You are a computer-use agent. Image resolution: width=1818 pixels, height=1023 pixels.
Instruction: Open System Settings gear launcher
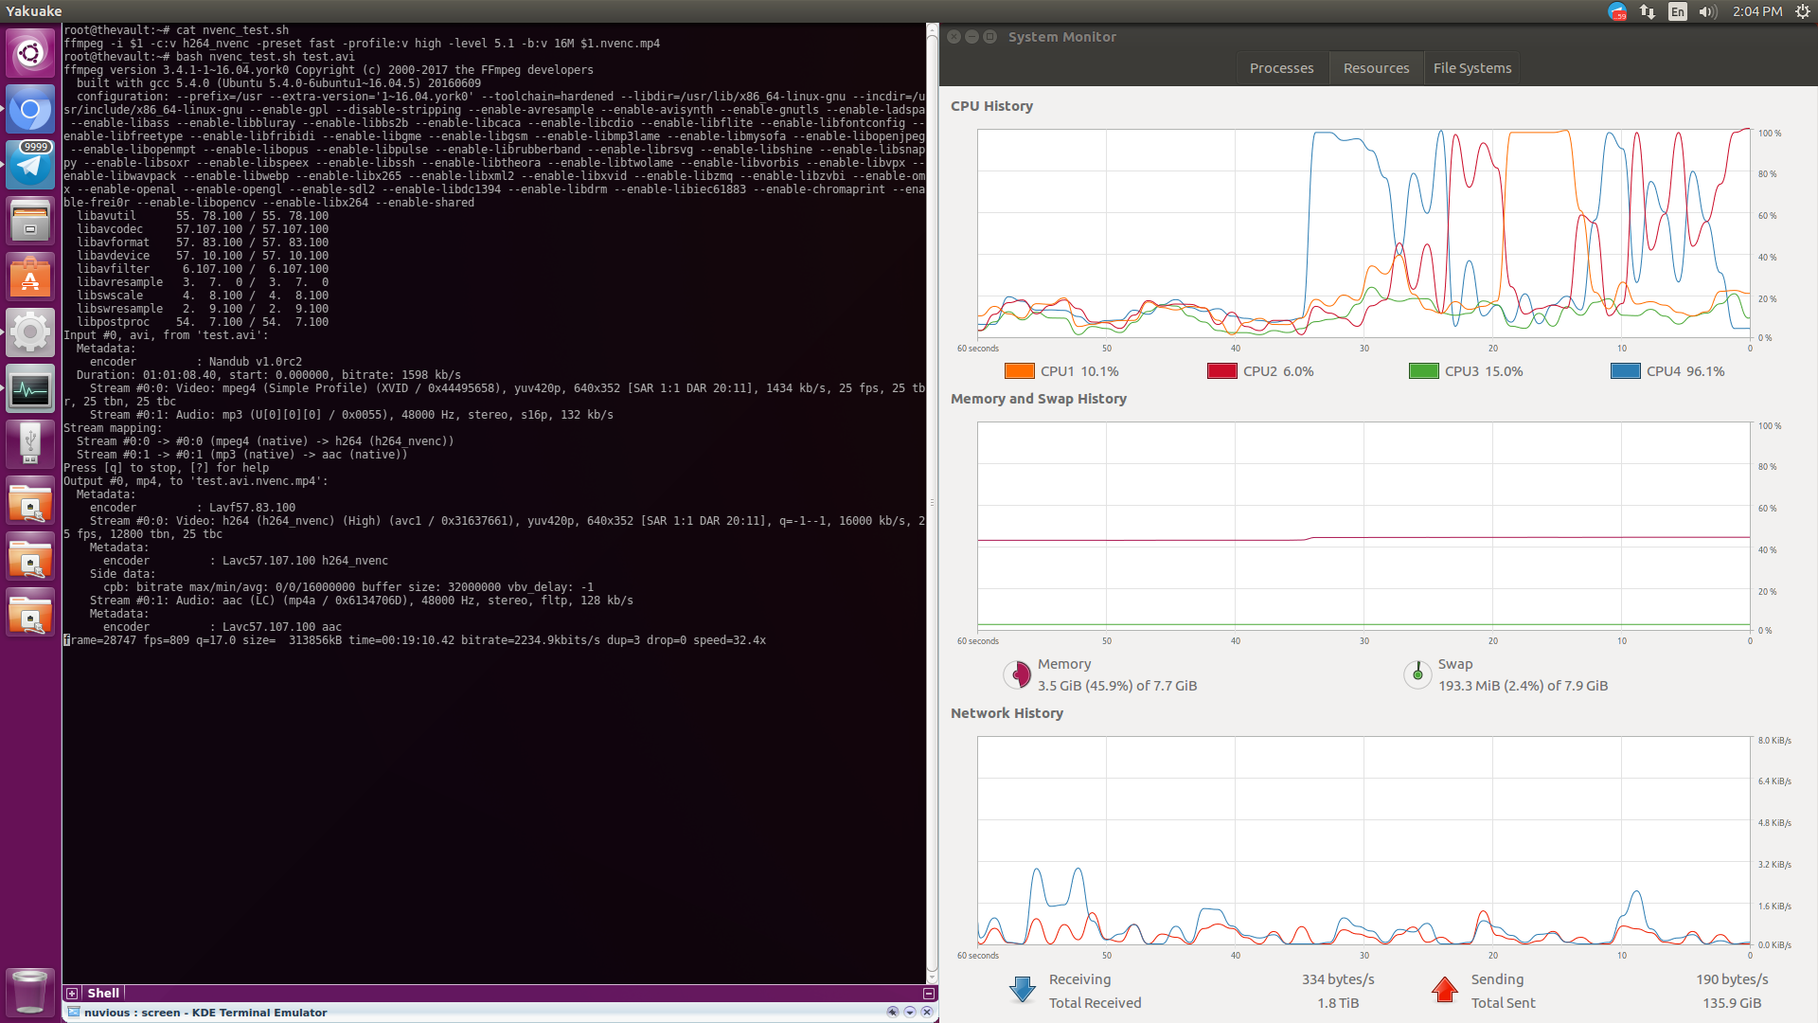[30, 333]
